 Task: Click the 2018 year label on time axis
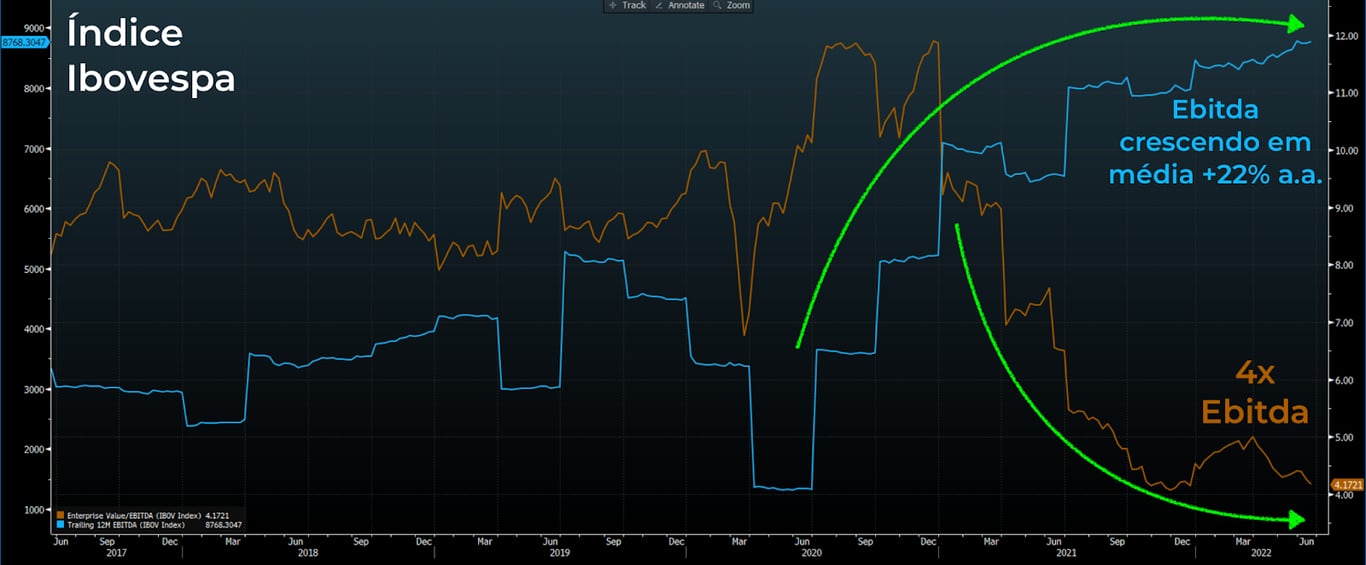(308, 552)
